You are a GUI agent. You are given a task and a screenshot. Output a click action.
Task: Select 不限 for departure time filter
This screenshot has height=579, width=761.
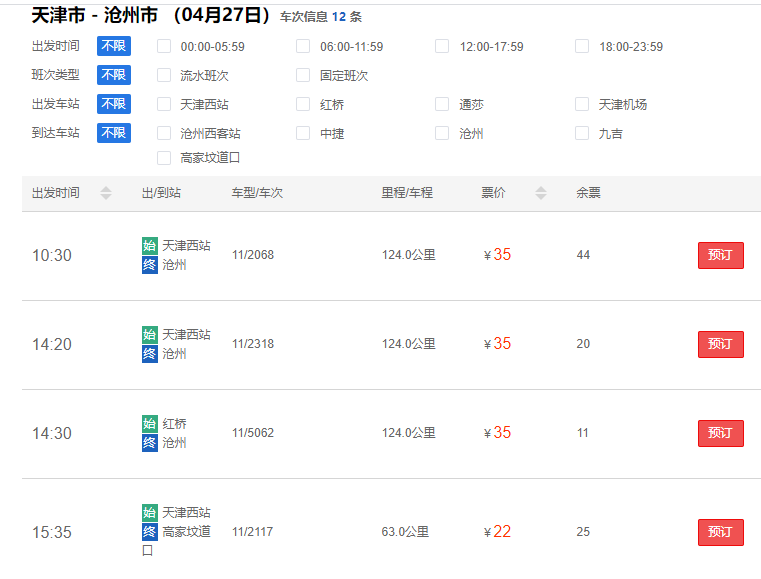[x=113, y=46]
